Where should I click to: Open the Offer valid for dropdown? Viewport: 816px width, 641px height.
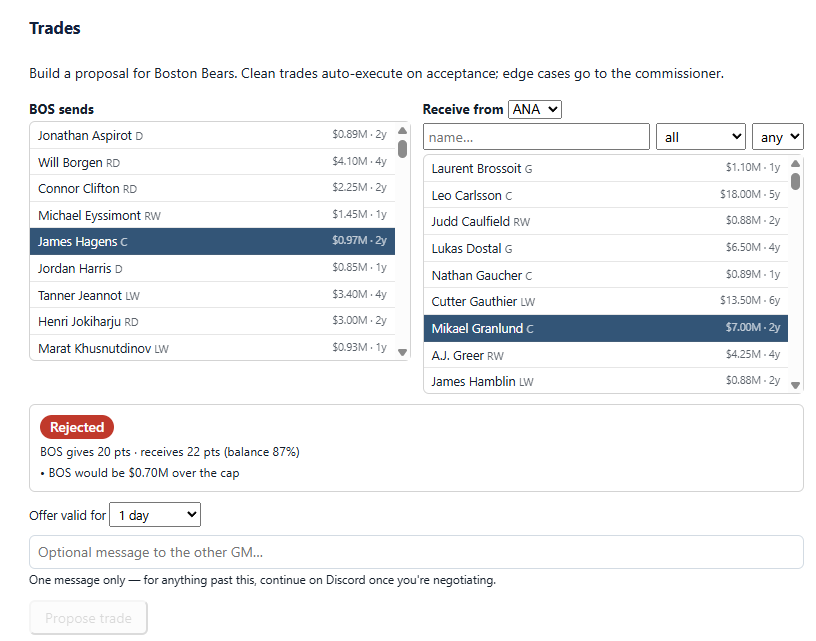[x=155, y=515]
